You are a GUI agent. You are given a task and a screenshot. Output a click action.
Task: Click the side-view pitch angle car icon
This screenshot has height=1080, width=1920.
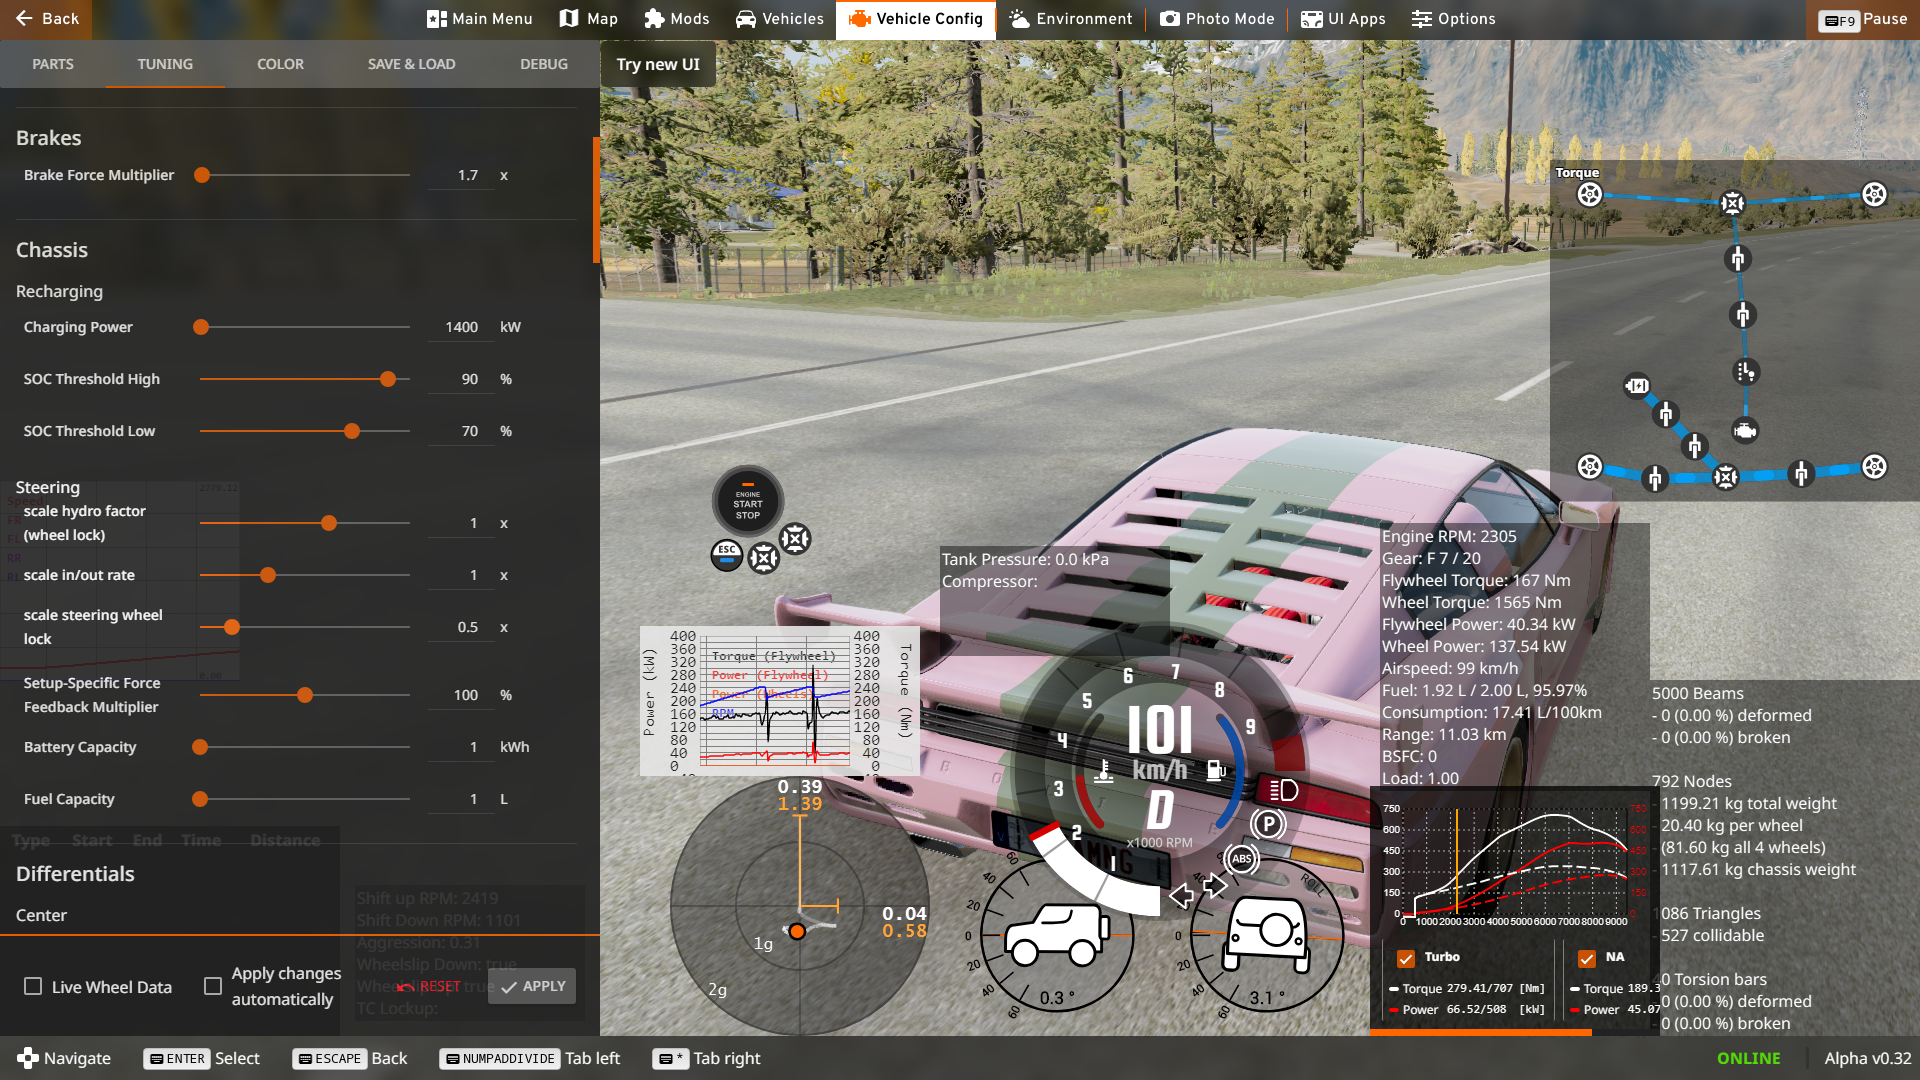pyautogui.click(x=1057, y=935)
